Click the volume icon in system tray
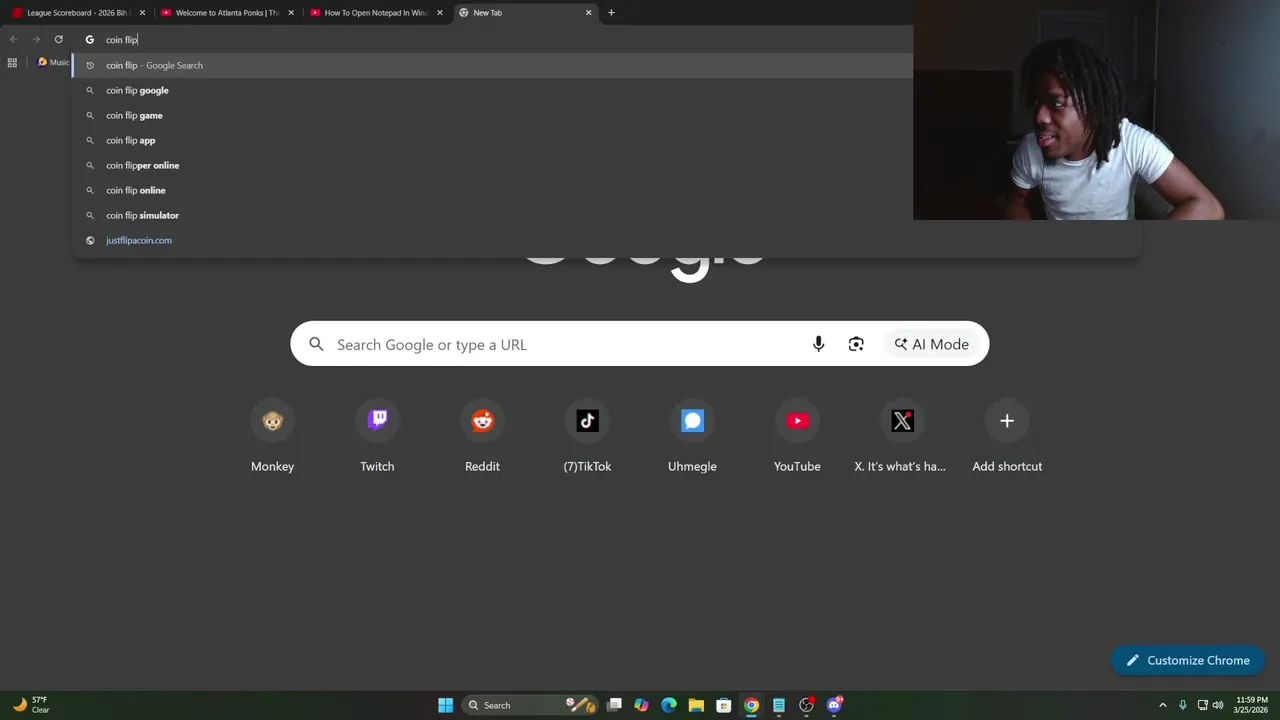The image size is (1280, 720). pos(1218,705)
